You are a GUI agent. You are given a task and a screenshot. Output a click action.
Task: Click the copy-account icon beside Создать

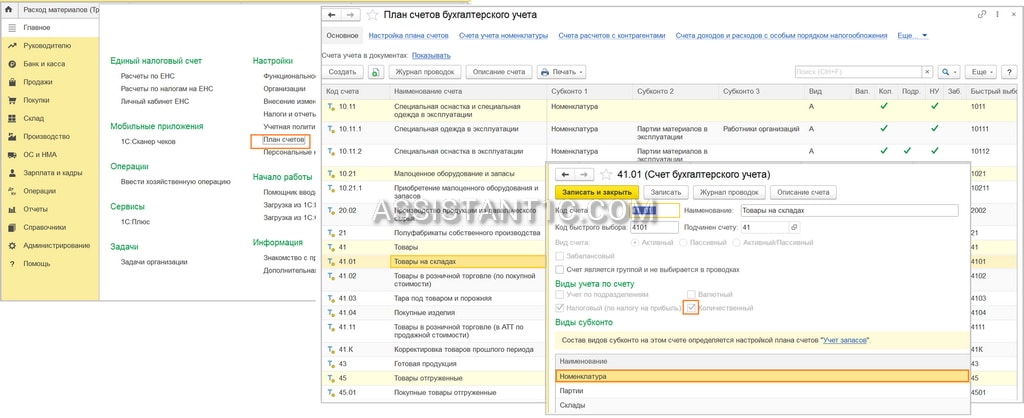tap(376, 72)
